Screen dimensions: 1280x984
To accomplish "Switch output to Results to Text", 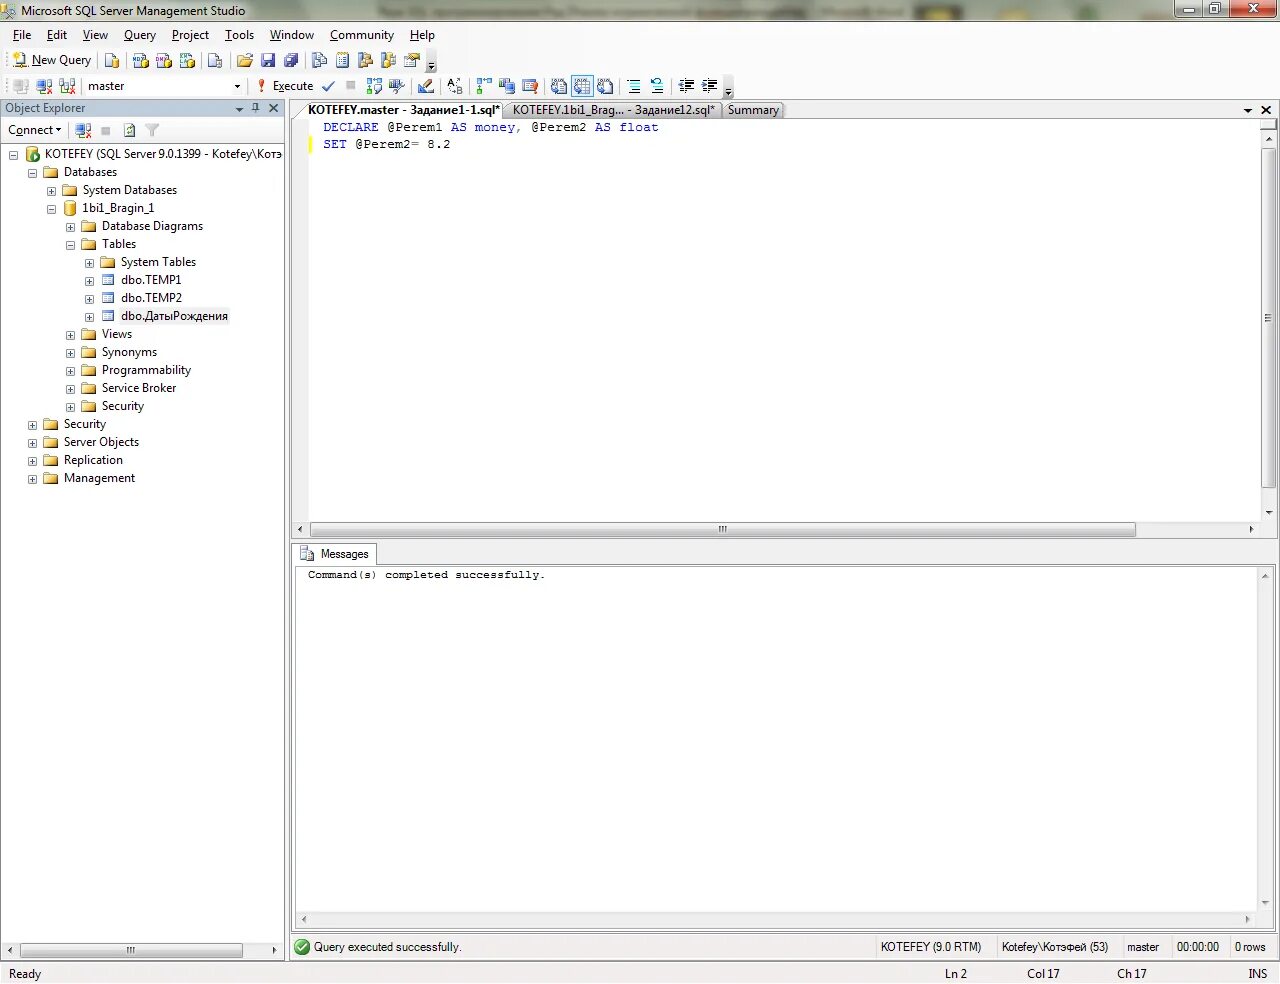I will (x=559, y=86).
